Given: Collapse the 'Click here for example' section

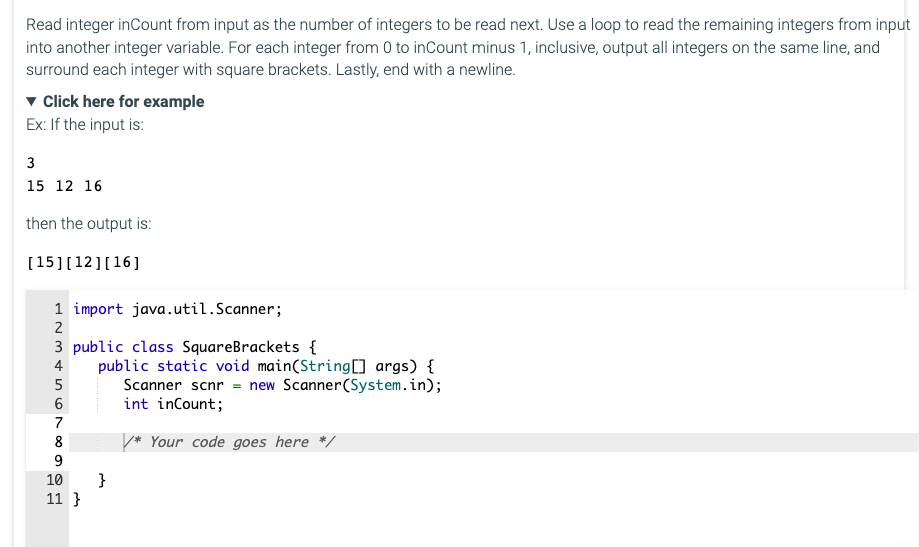Looking at the screenshot, I should (32, 101).
